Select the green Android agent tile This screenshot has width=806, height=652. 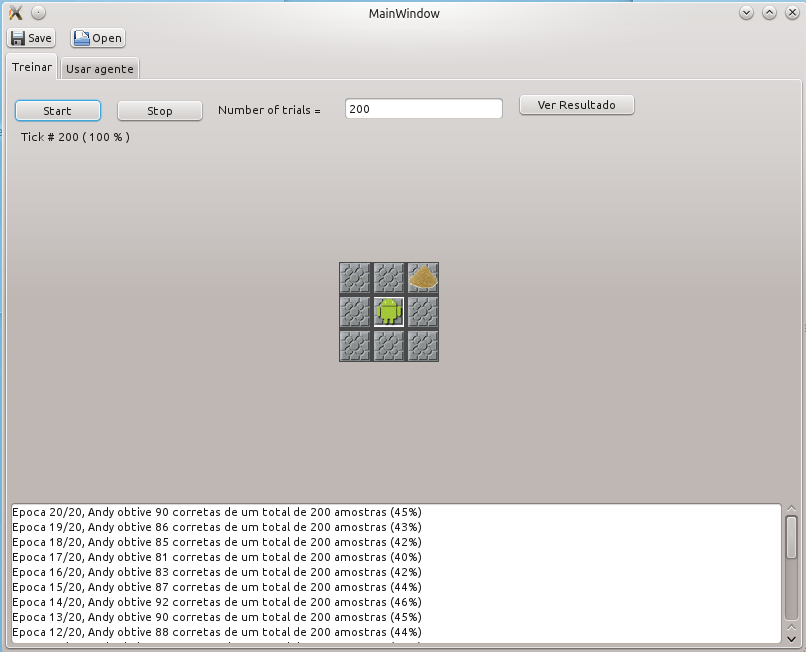click(389, 312)
